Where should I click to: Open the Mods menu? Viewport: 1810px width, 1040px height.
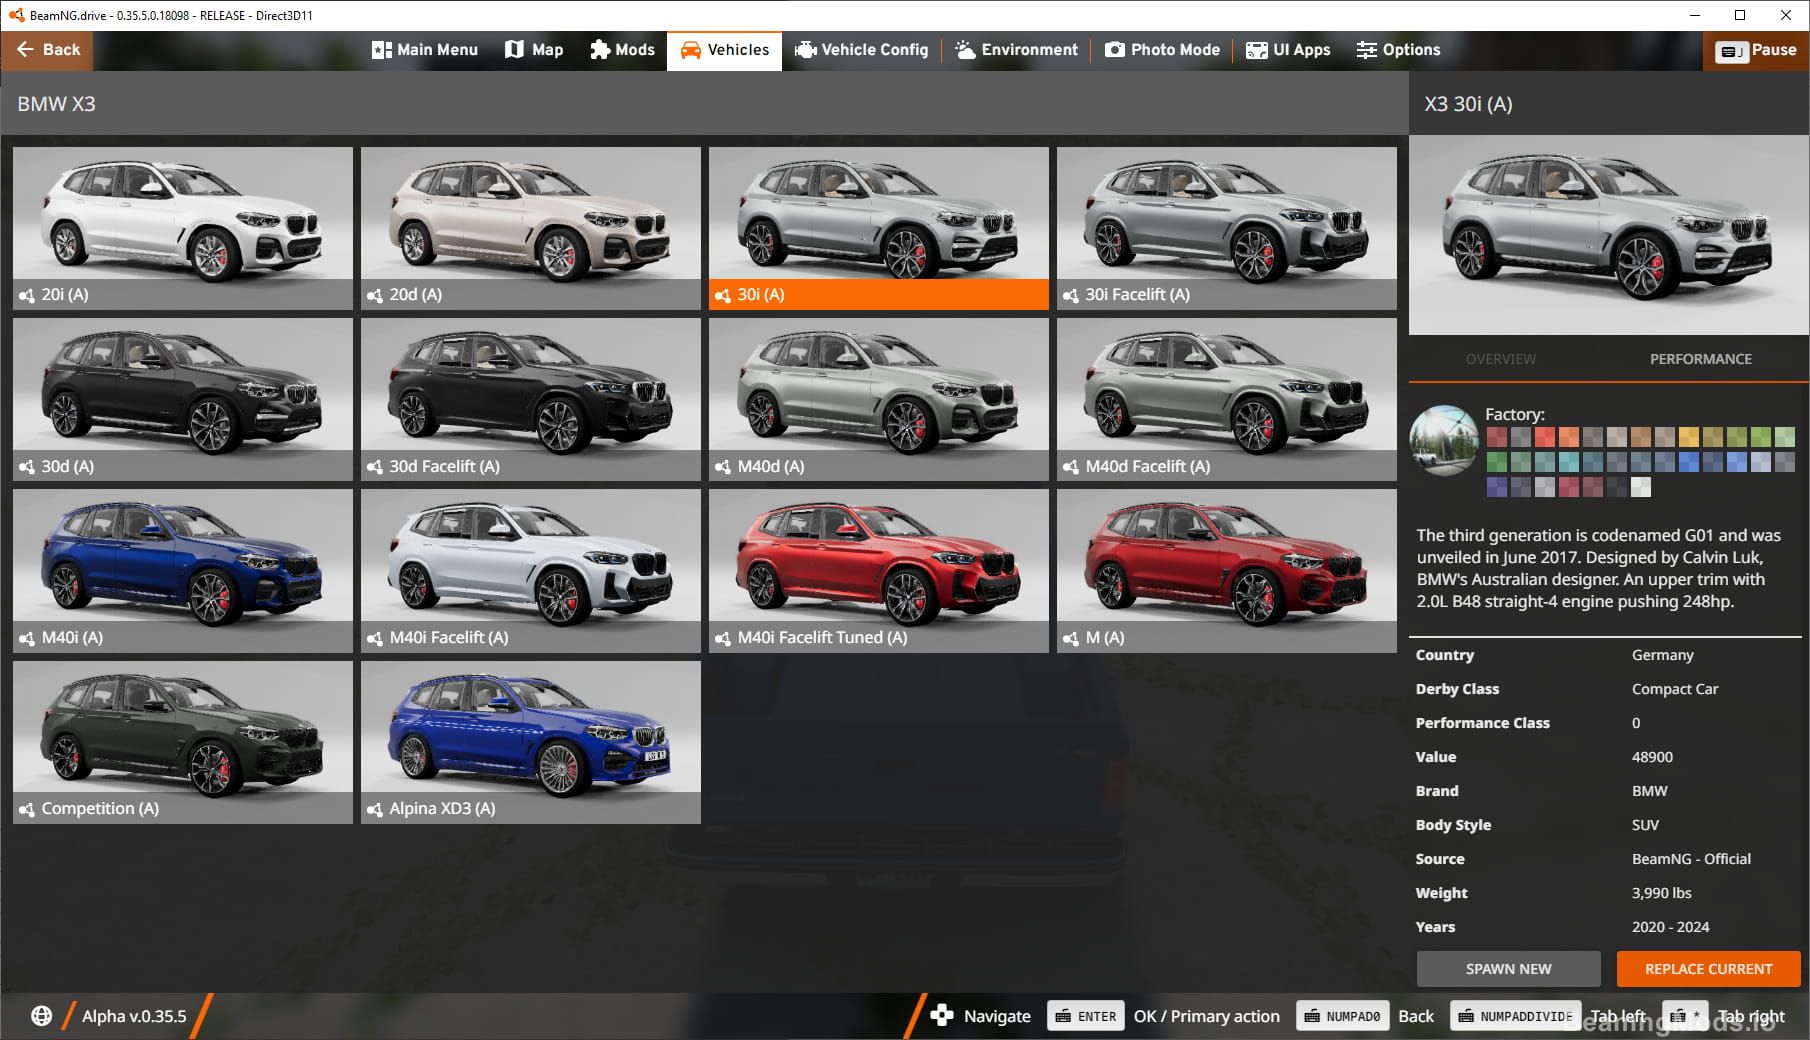pyautogui.click(x=622, y=50)
